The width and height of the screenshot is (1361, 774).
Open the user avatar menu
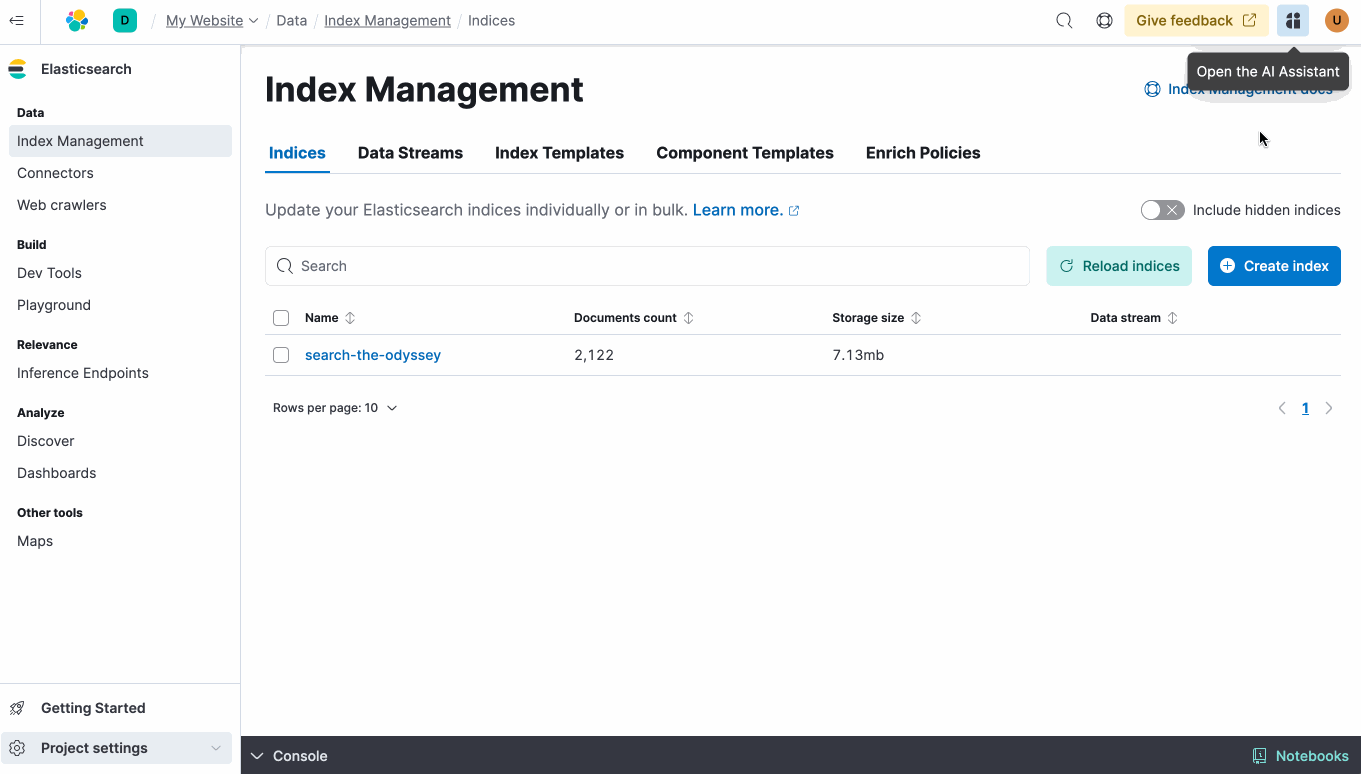[1336, 20]
